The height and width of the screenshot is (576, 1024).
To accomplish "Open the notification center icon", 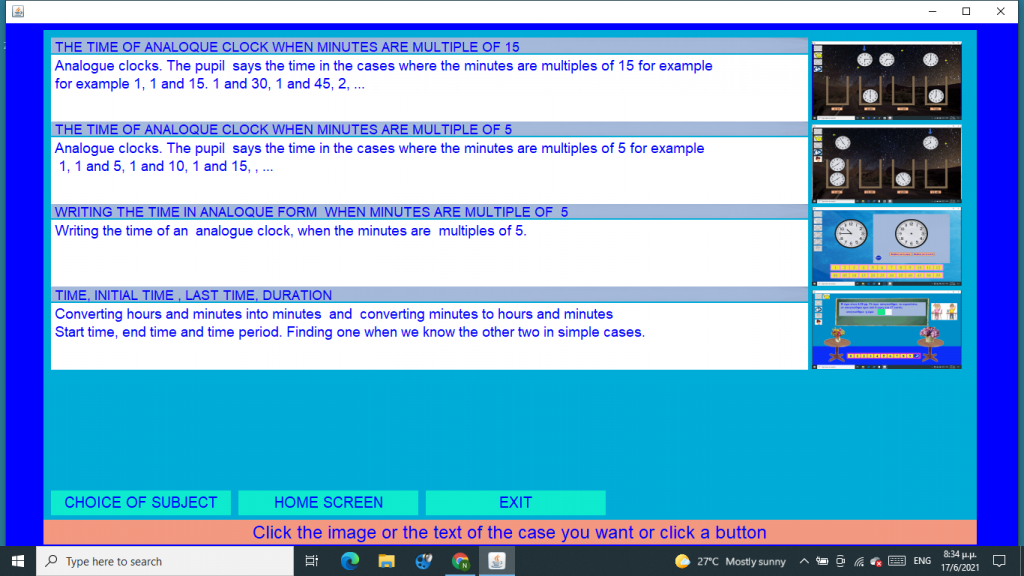I will point(998,561).
